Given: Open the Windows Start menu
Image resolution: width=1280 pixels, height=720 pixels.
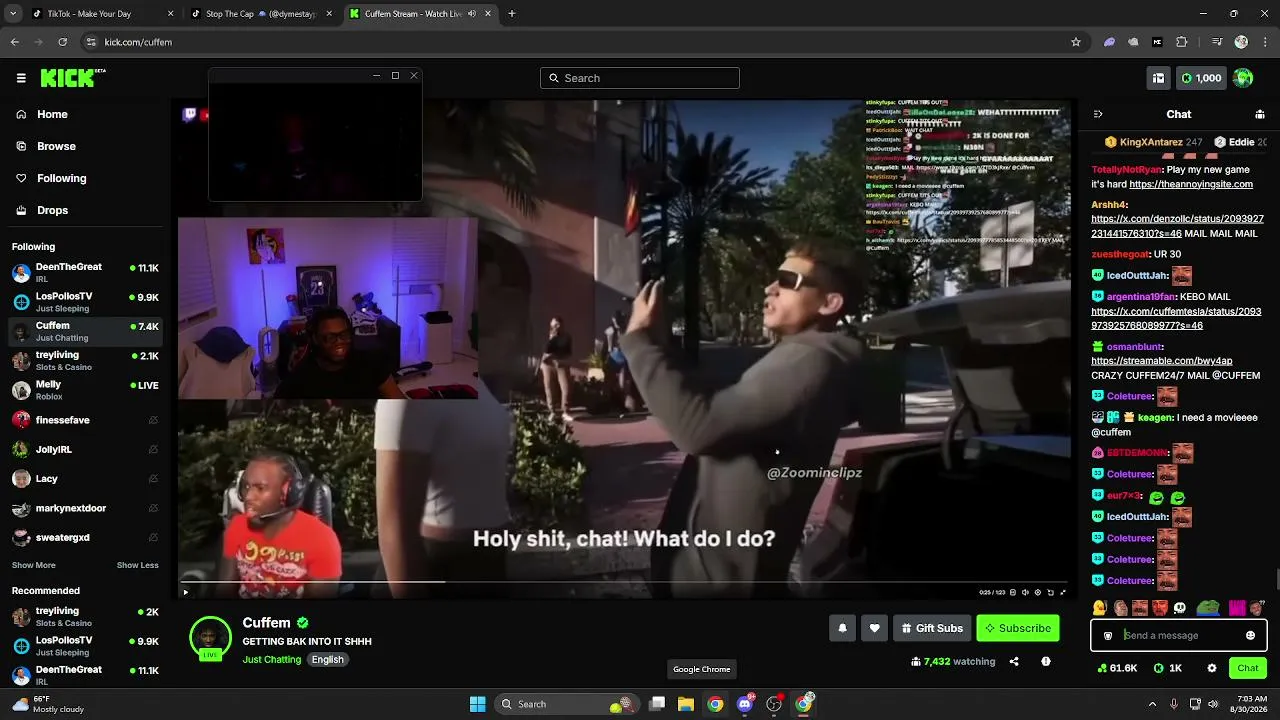Looking at the screenshot, I should [x=478, y=704].
